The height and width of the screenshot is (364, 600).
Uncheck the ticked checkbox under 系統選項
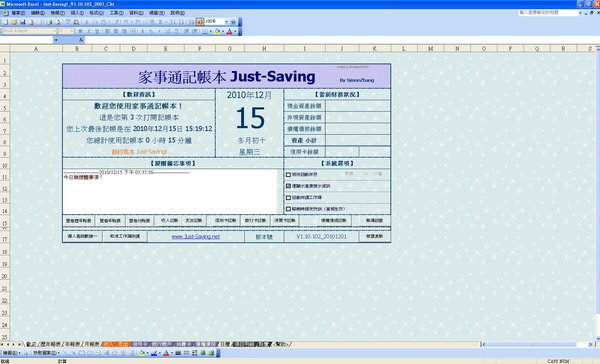click(289, 186)
